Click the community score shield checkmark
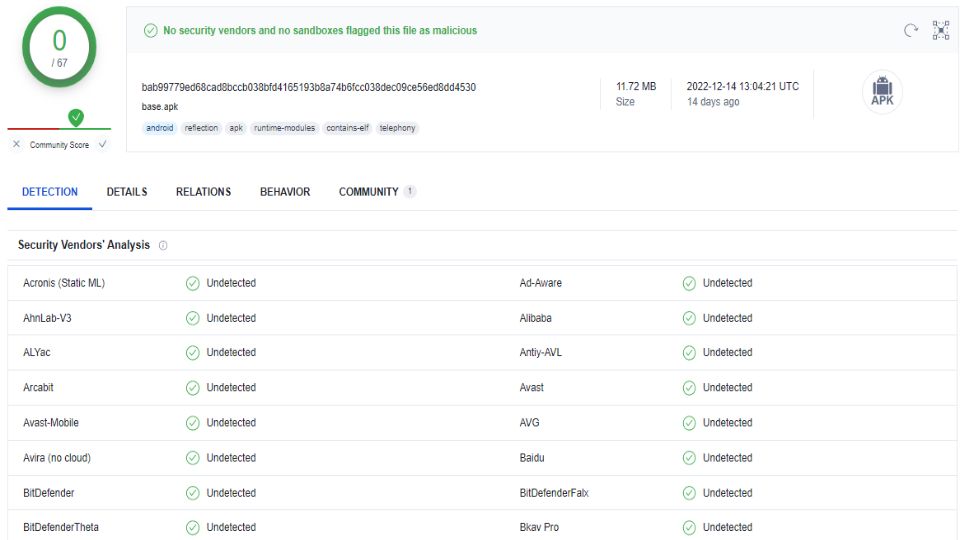Image resolution: width=960 pixels, height=540 pixels. pyautogui.click(x=76, y=117)
